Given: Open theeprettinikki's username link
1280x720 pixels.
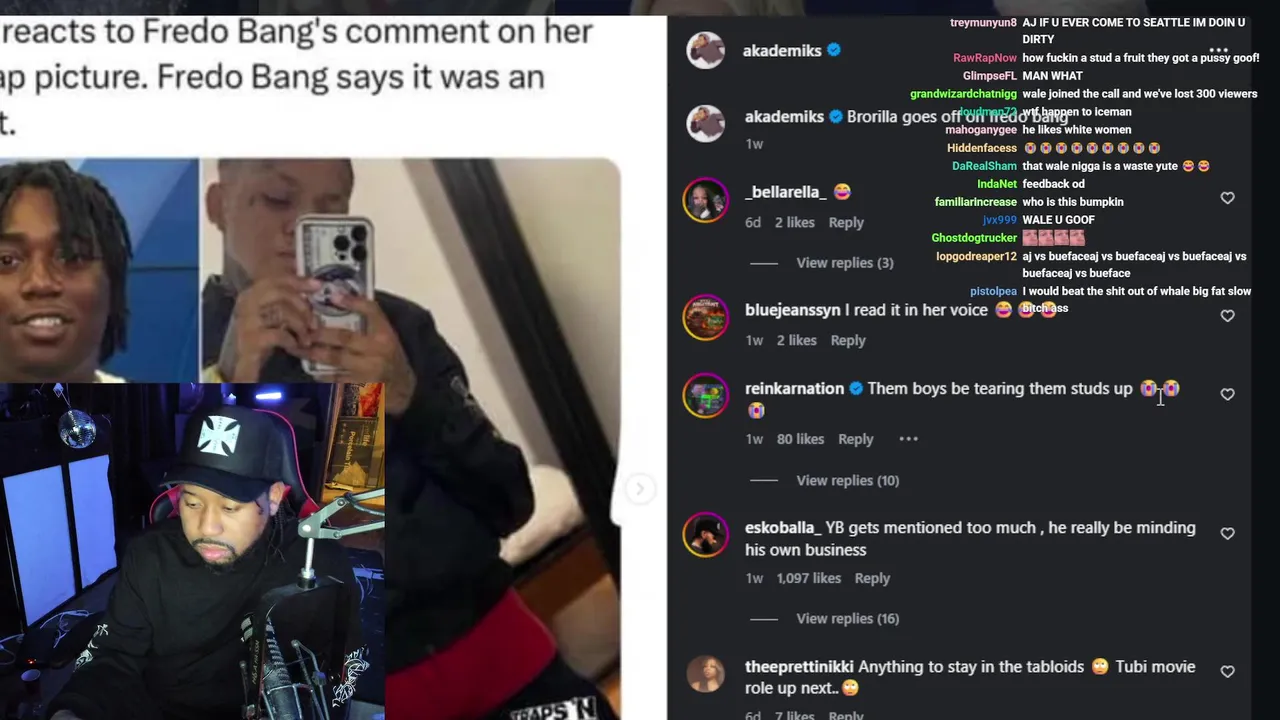Looking at the screenshot, I should (x=799, y=667).
